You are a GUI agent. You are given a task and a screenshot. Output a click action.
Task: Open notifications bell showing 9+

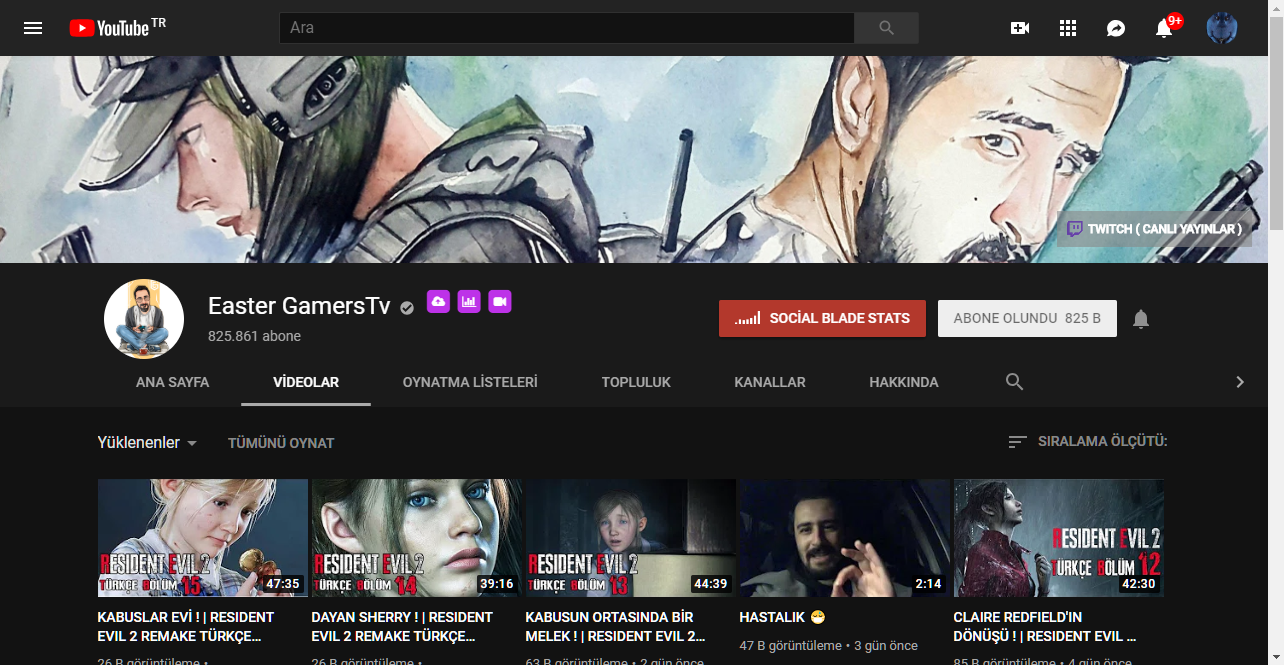(1165, 27)
